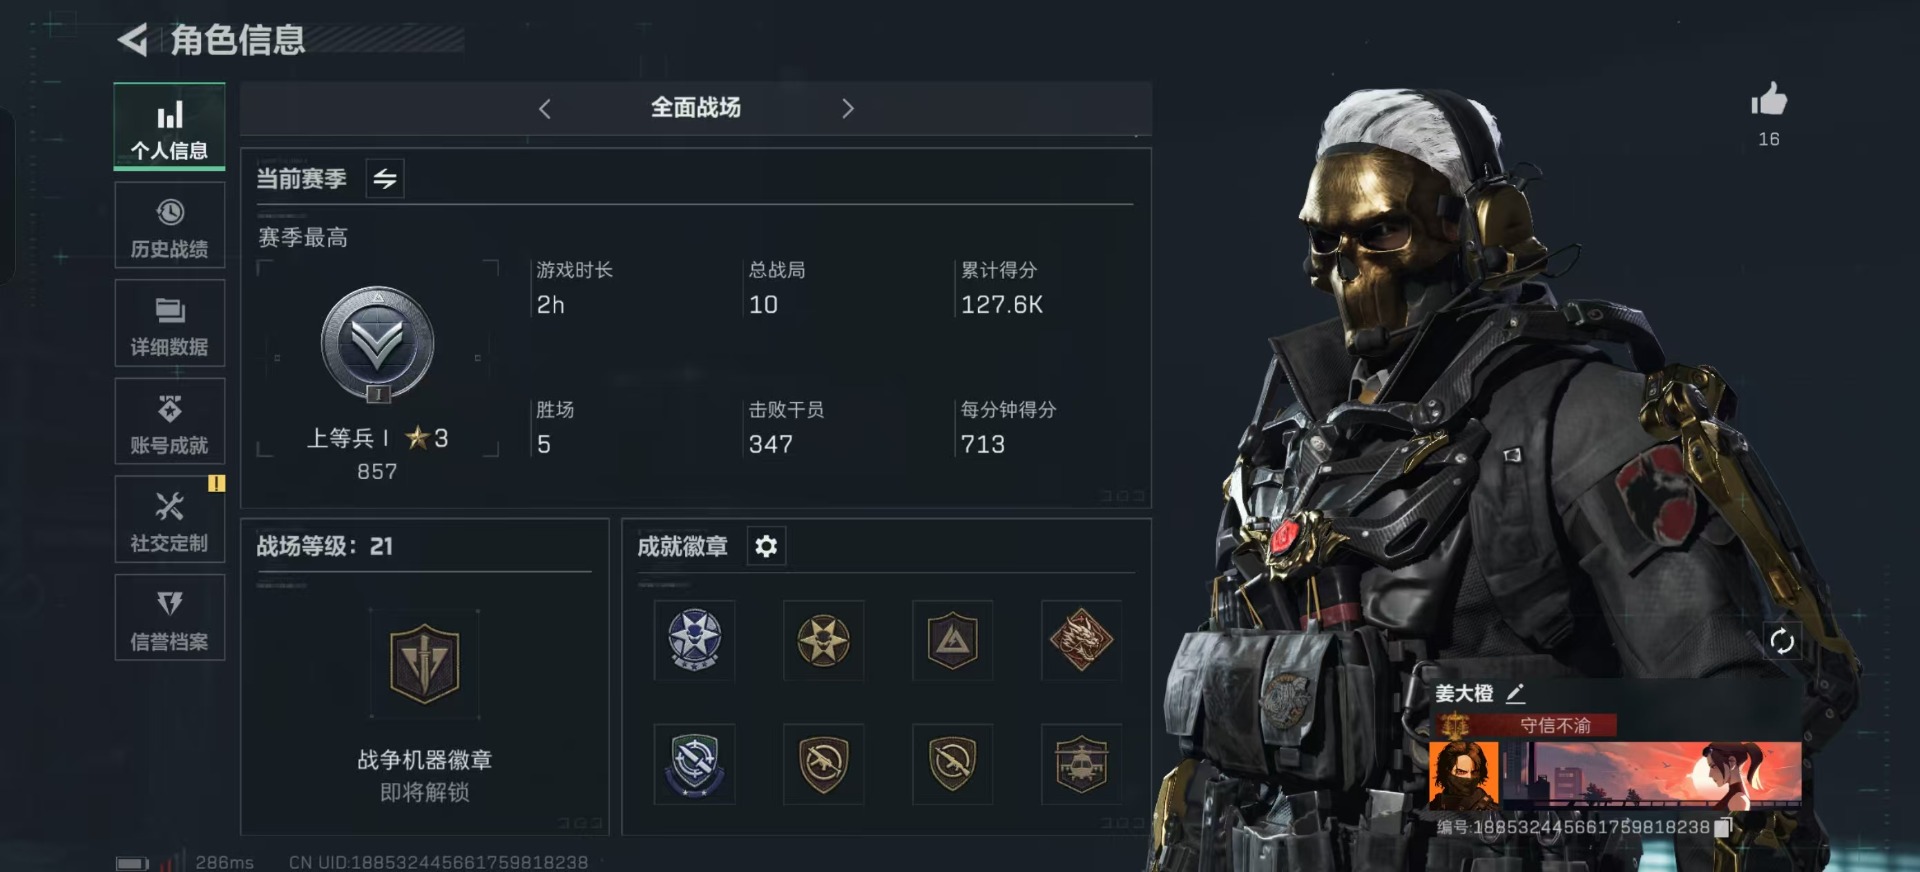This screenshot has width=1920, height=872.
Task: Toggle season view with swap arrows icon
Action: (385, 179)
